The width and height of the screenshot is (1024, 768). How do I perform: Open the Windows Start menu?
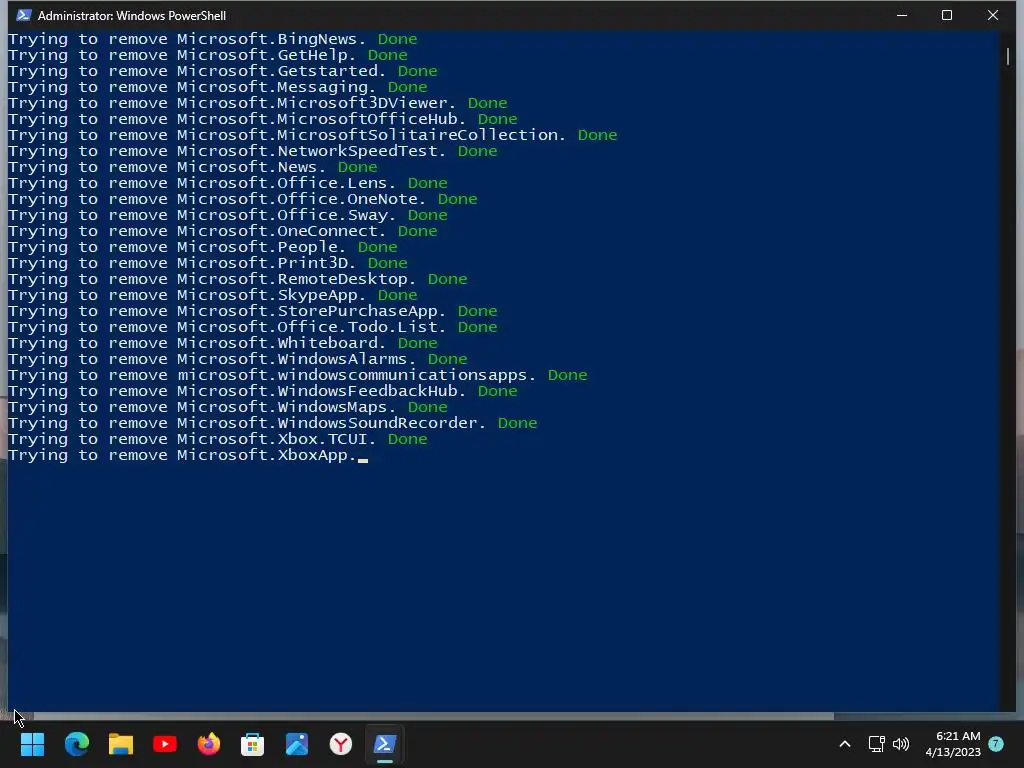pyautogui.click(x=33, y=744)
